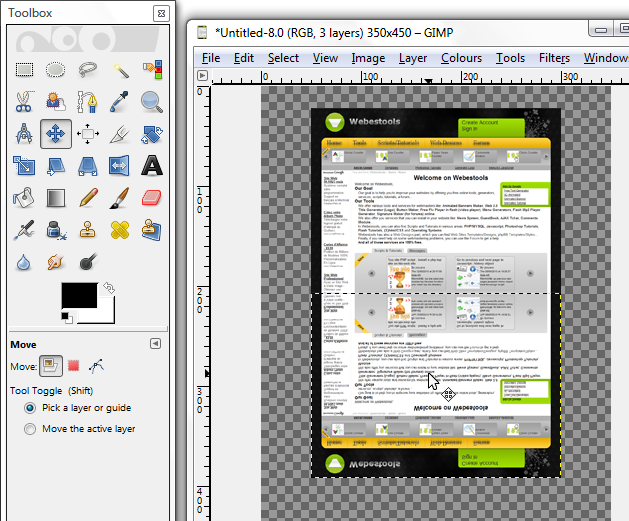Select the Ink tool
The image size is (629, 521).
(x=55, y=230)
